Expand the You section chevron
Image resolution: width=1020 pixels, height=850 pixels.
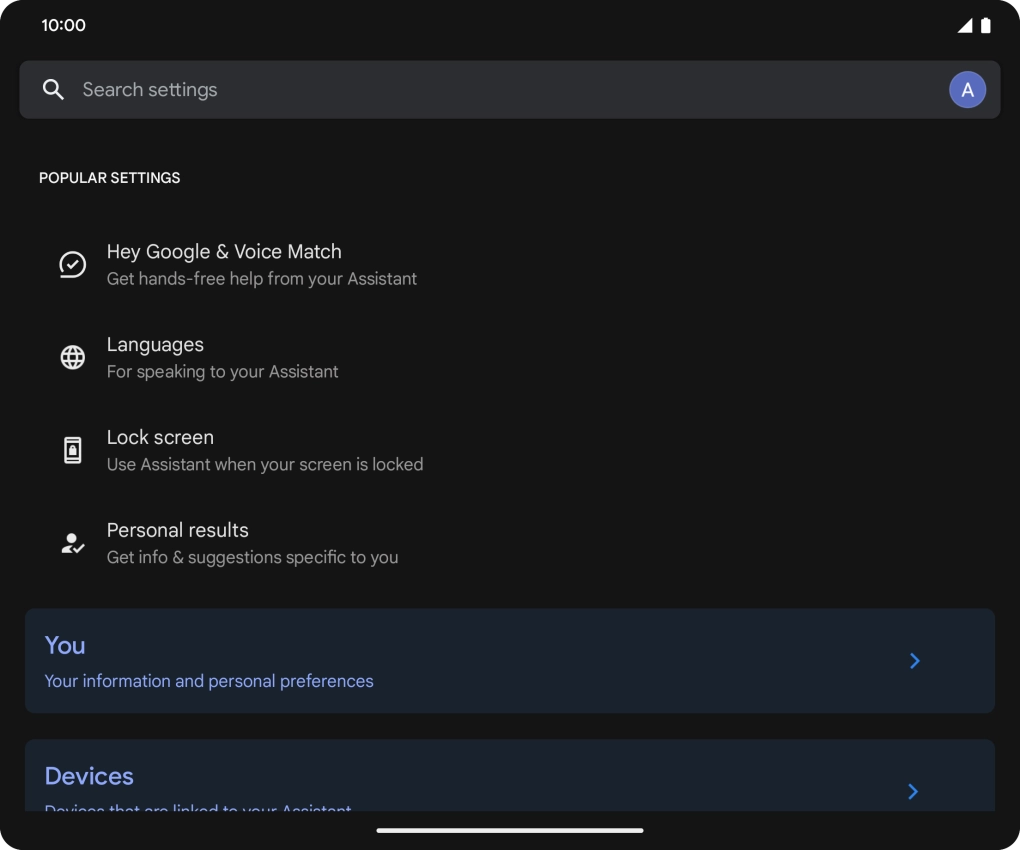point(914,661)
